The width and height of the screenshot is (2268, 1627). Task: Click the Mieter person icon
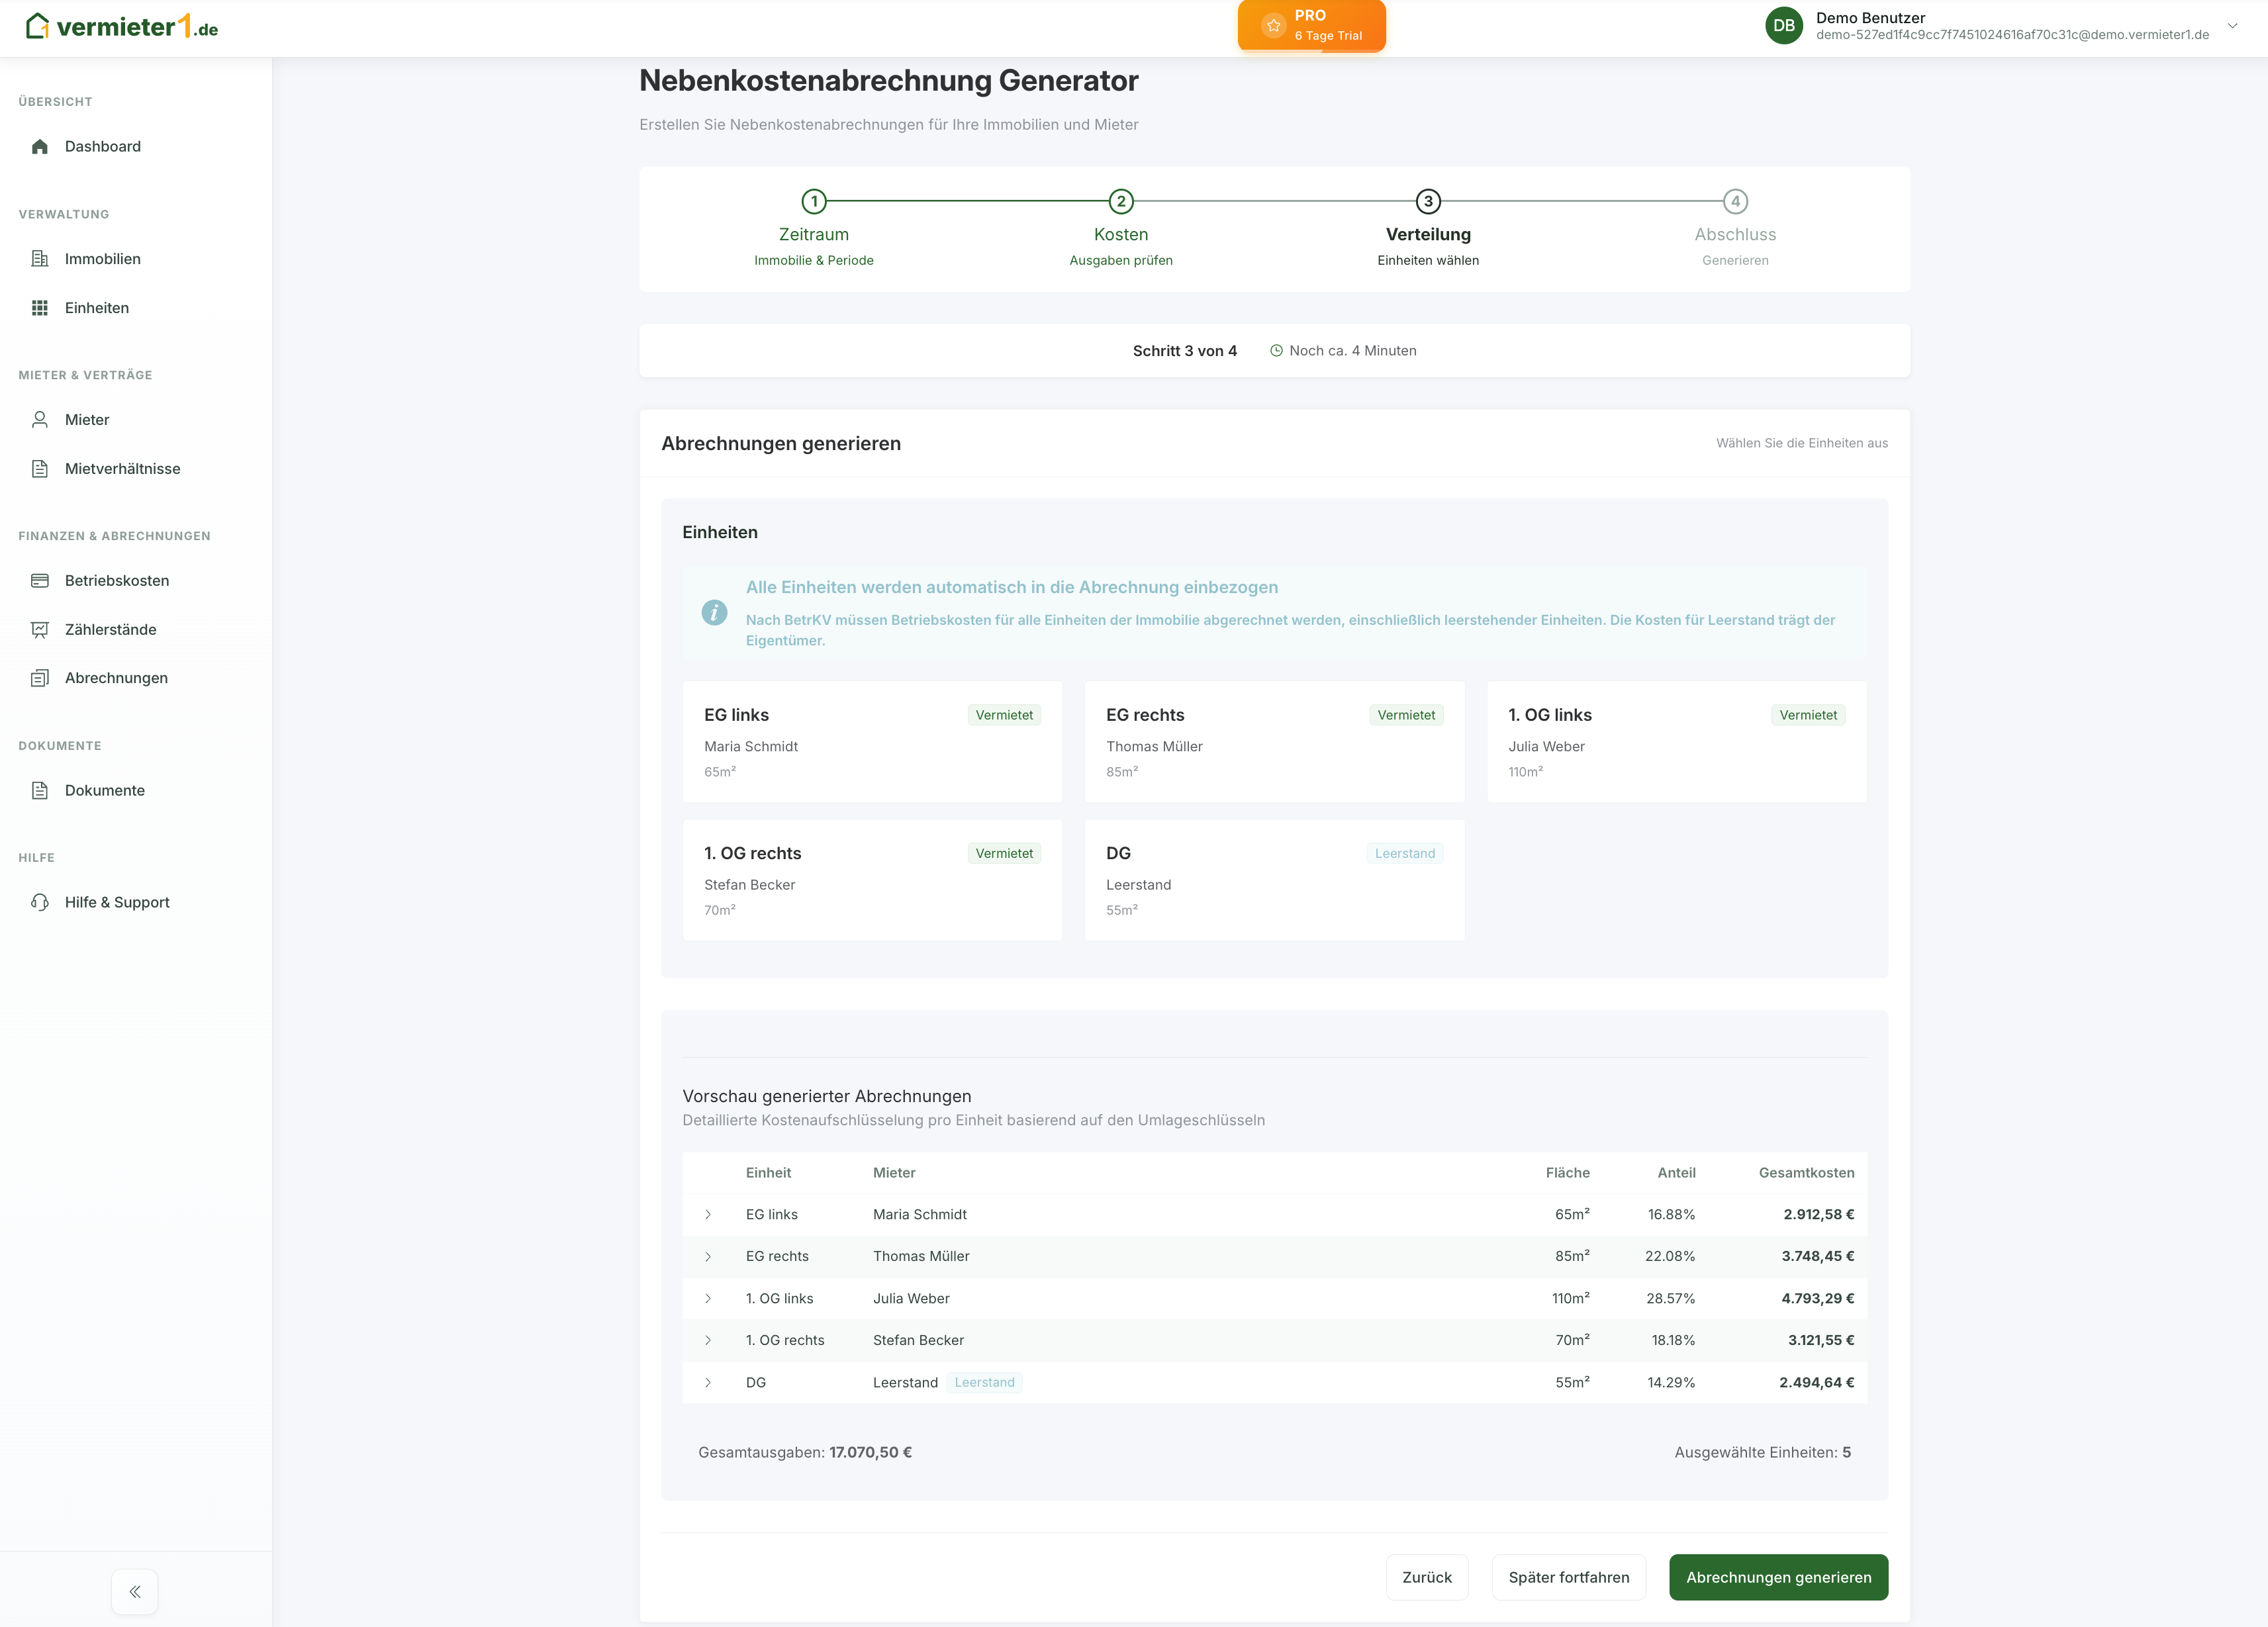pyautogui.click(x=40, y=420)
